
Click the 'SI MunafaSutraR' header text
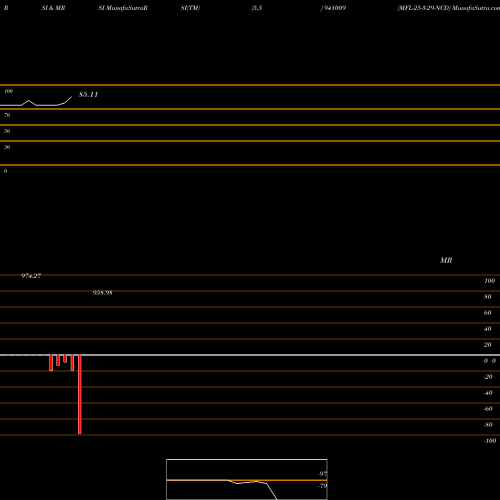123,8
